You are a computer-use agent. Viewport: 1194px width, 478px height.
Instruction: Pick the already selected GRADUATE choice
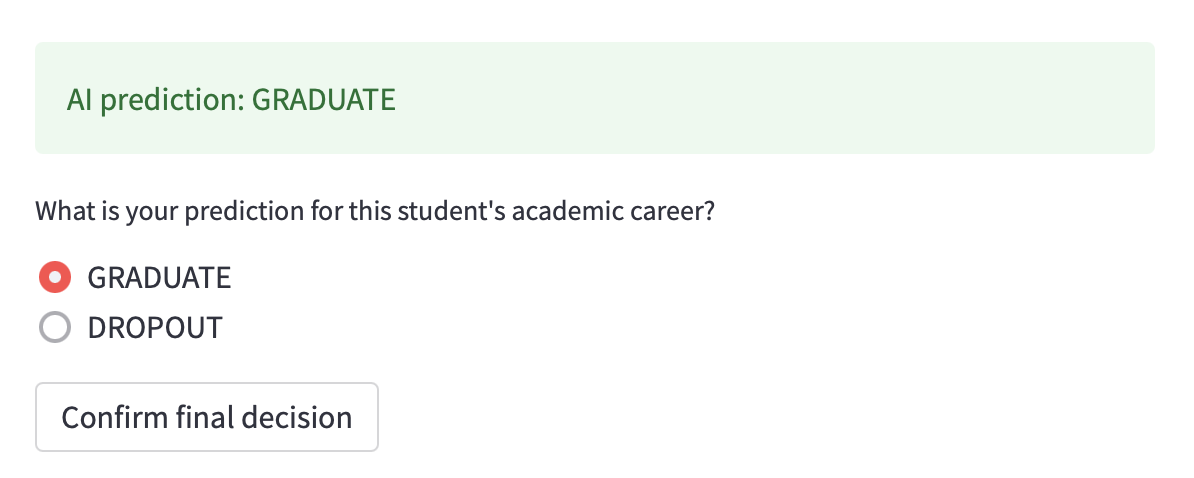(54, 277)
